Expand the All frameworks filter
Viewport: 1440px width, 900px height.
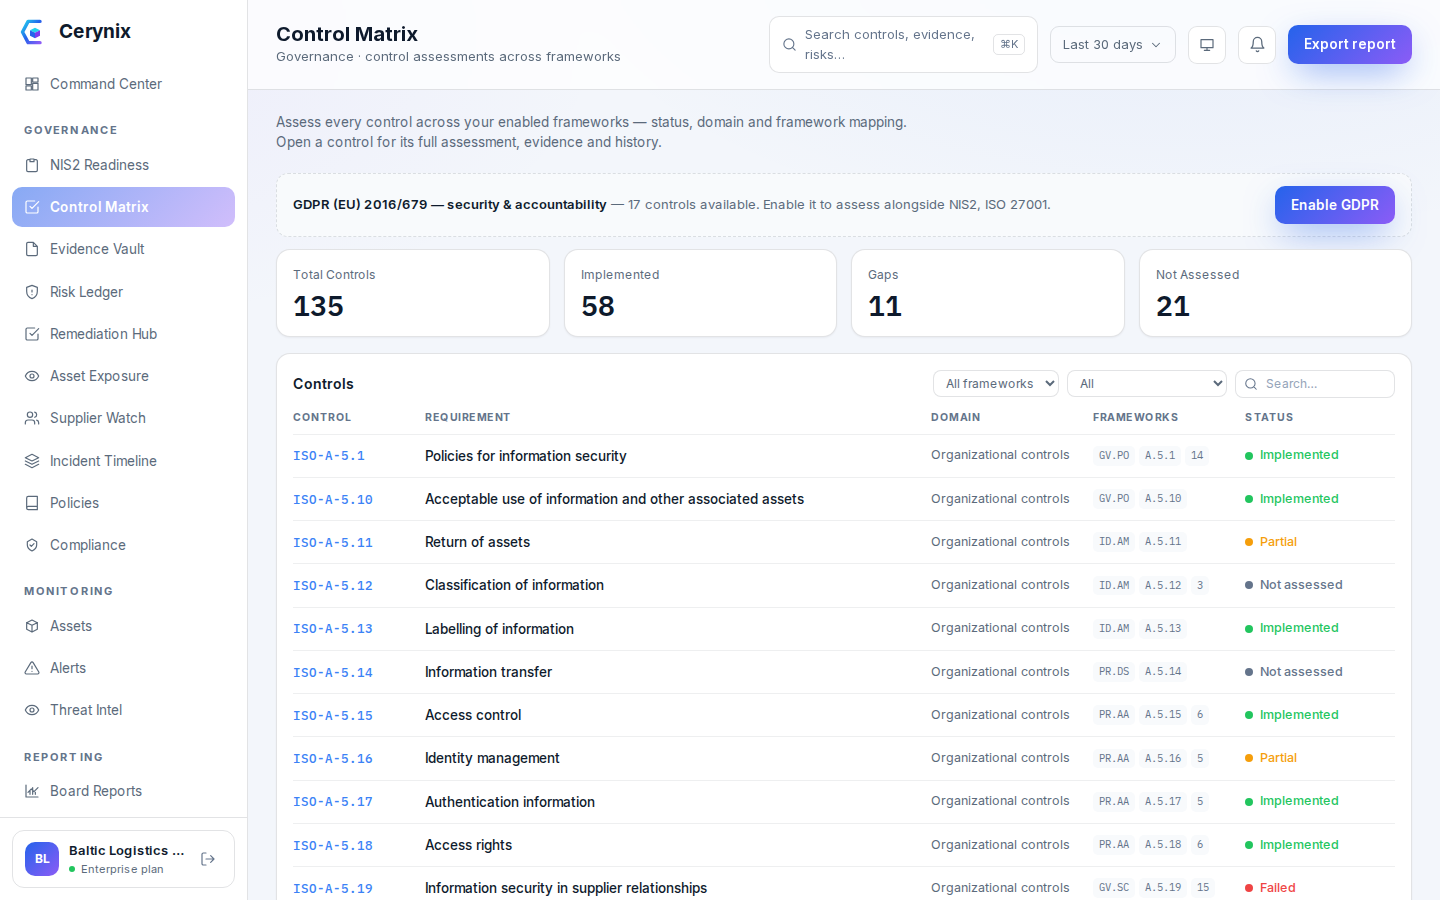995,384
